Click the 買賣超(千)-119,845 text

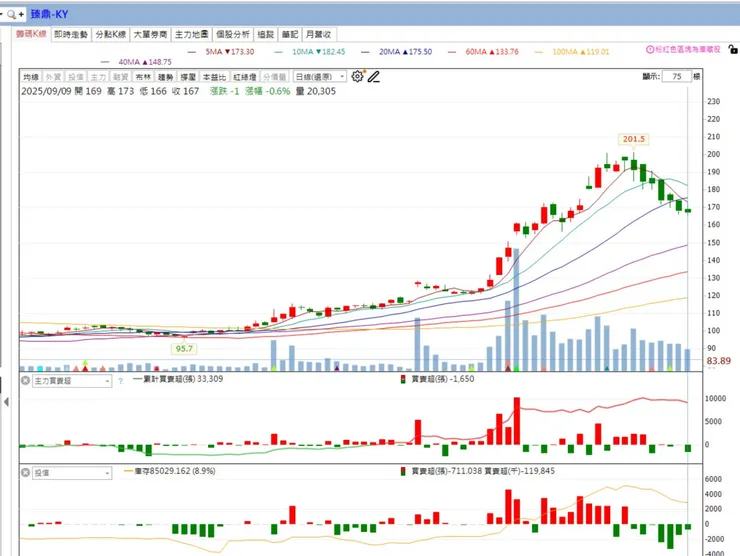coord(520,471)
